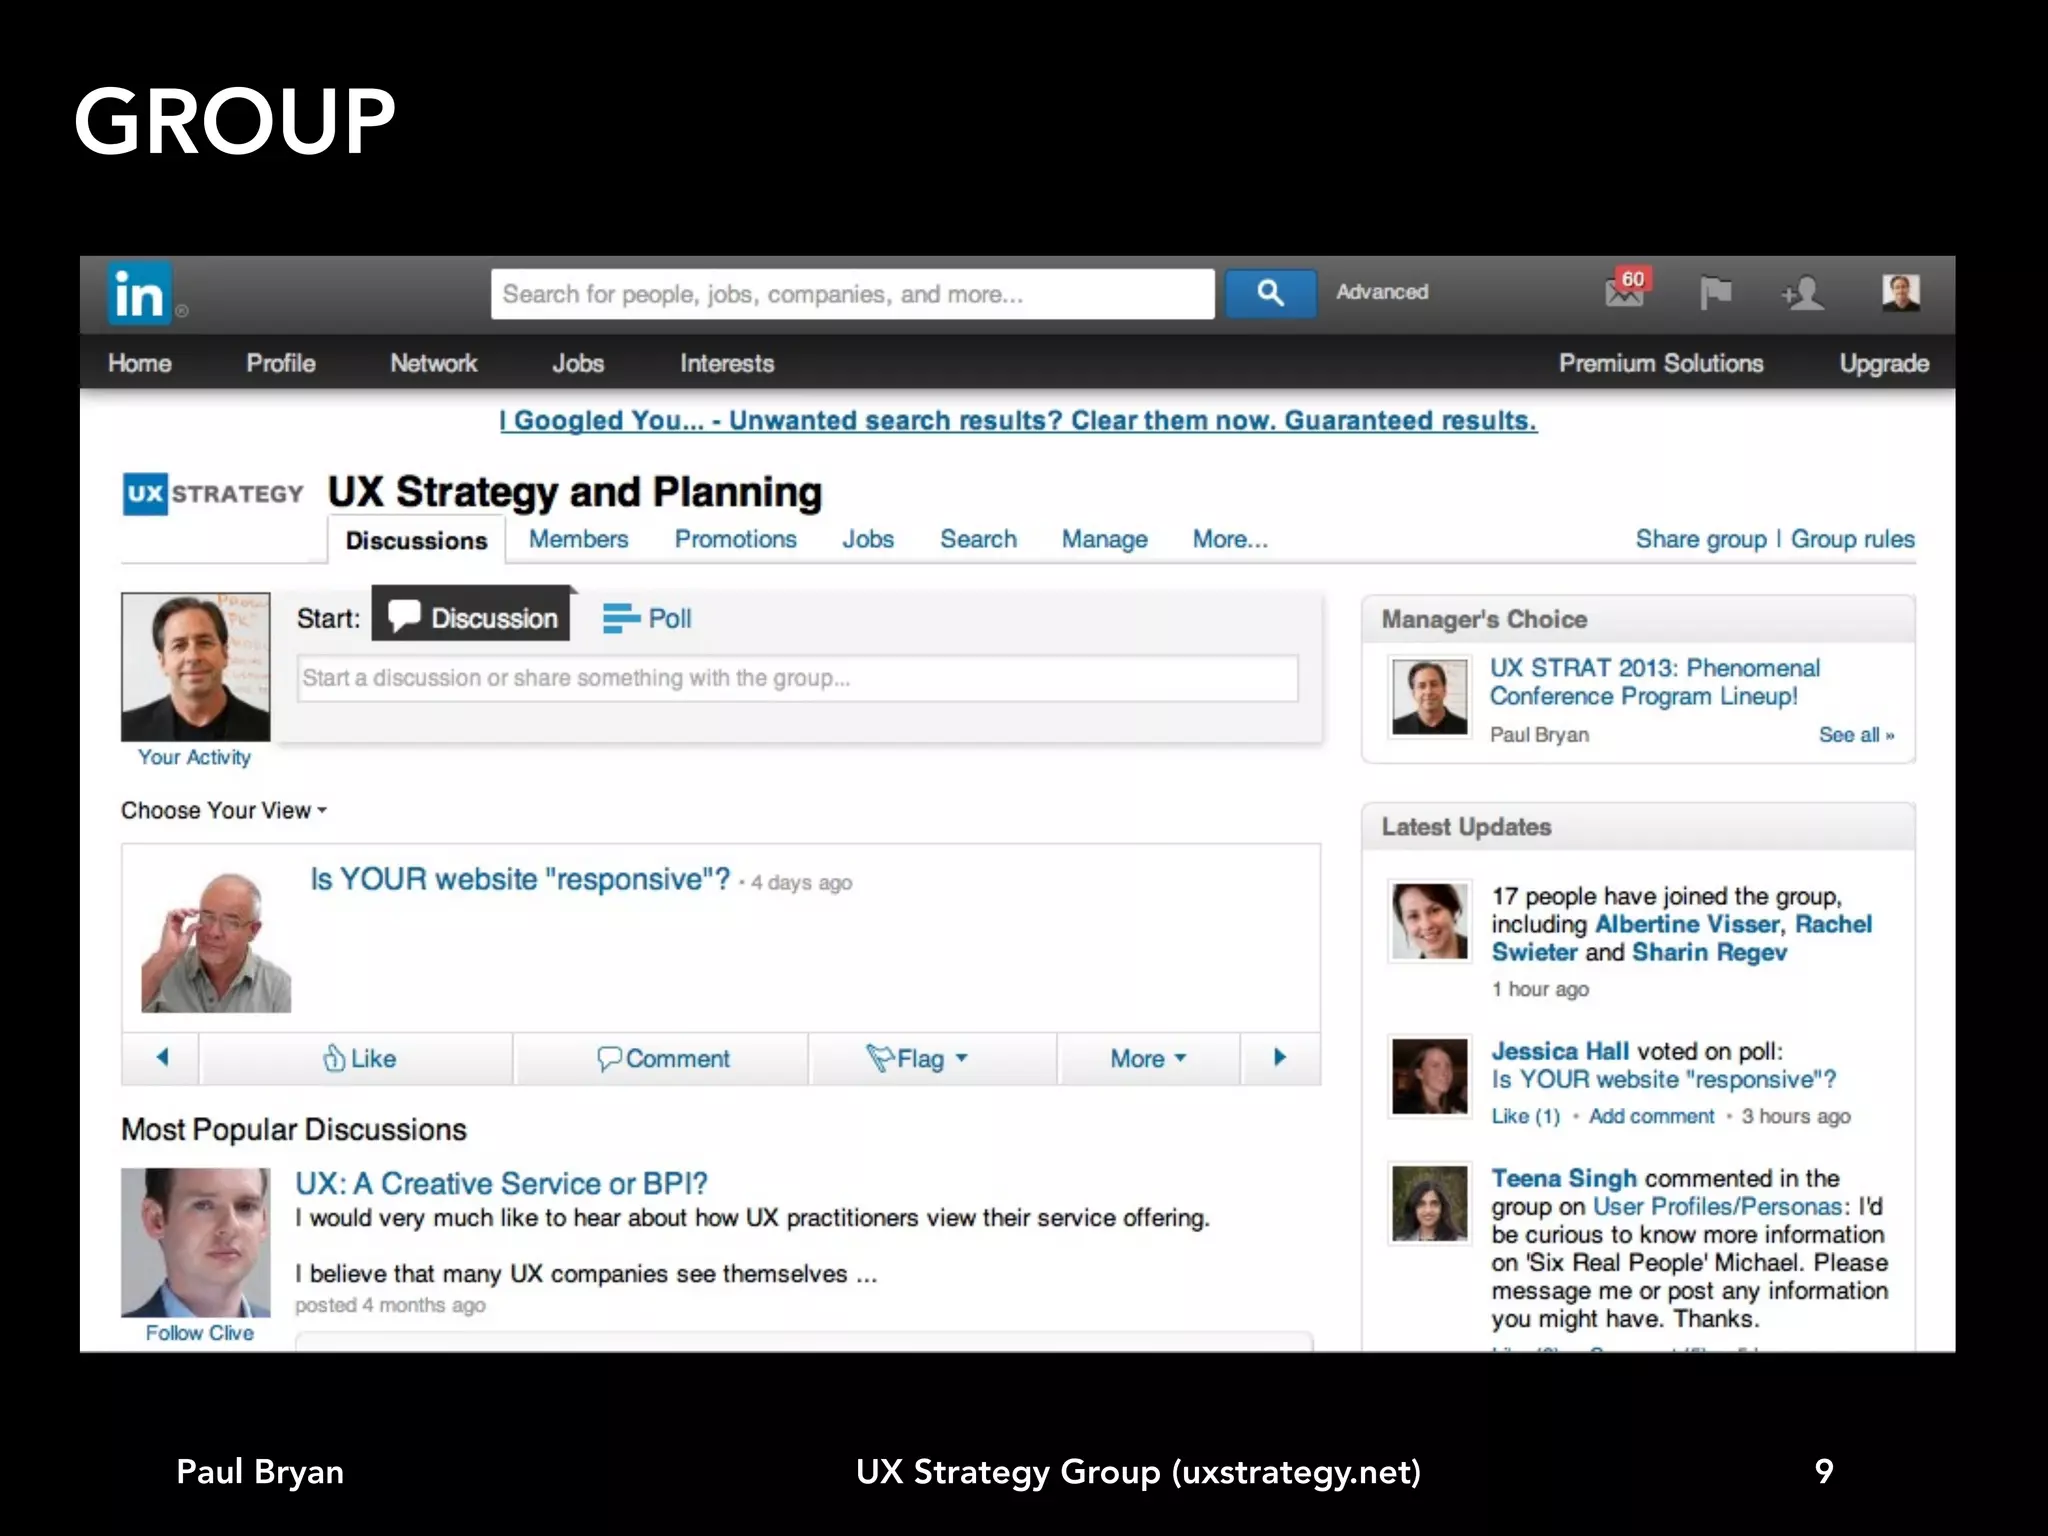
Task: Open 'Is YOUR website responsive?' discussion title
Action: point(520,879)
